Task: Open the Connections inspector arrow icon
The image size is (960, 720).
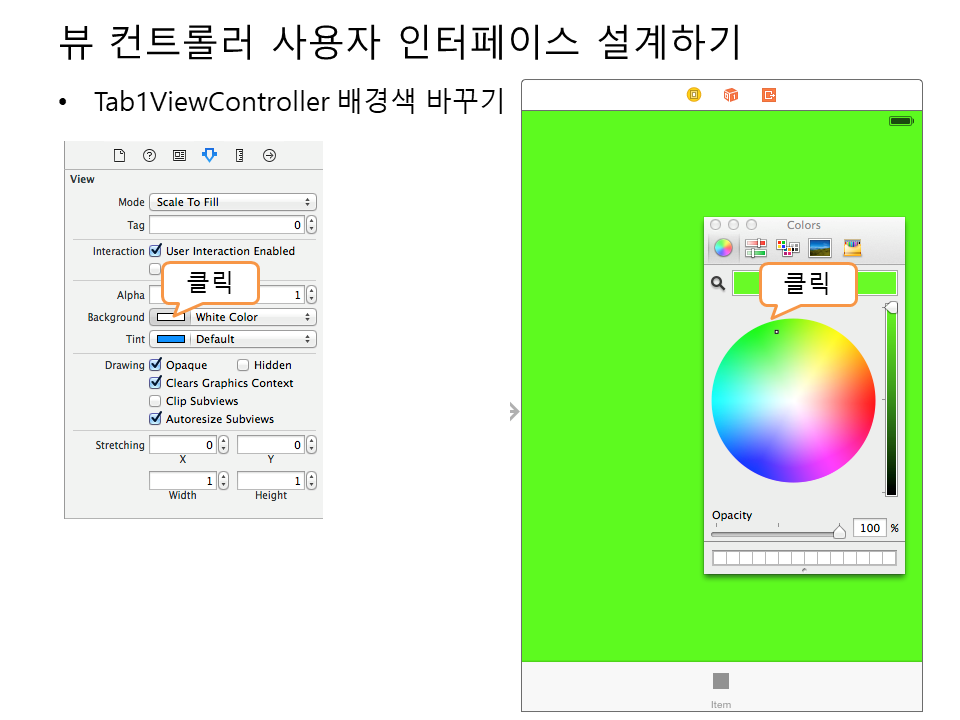Action: (x=269, y=155)
